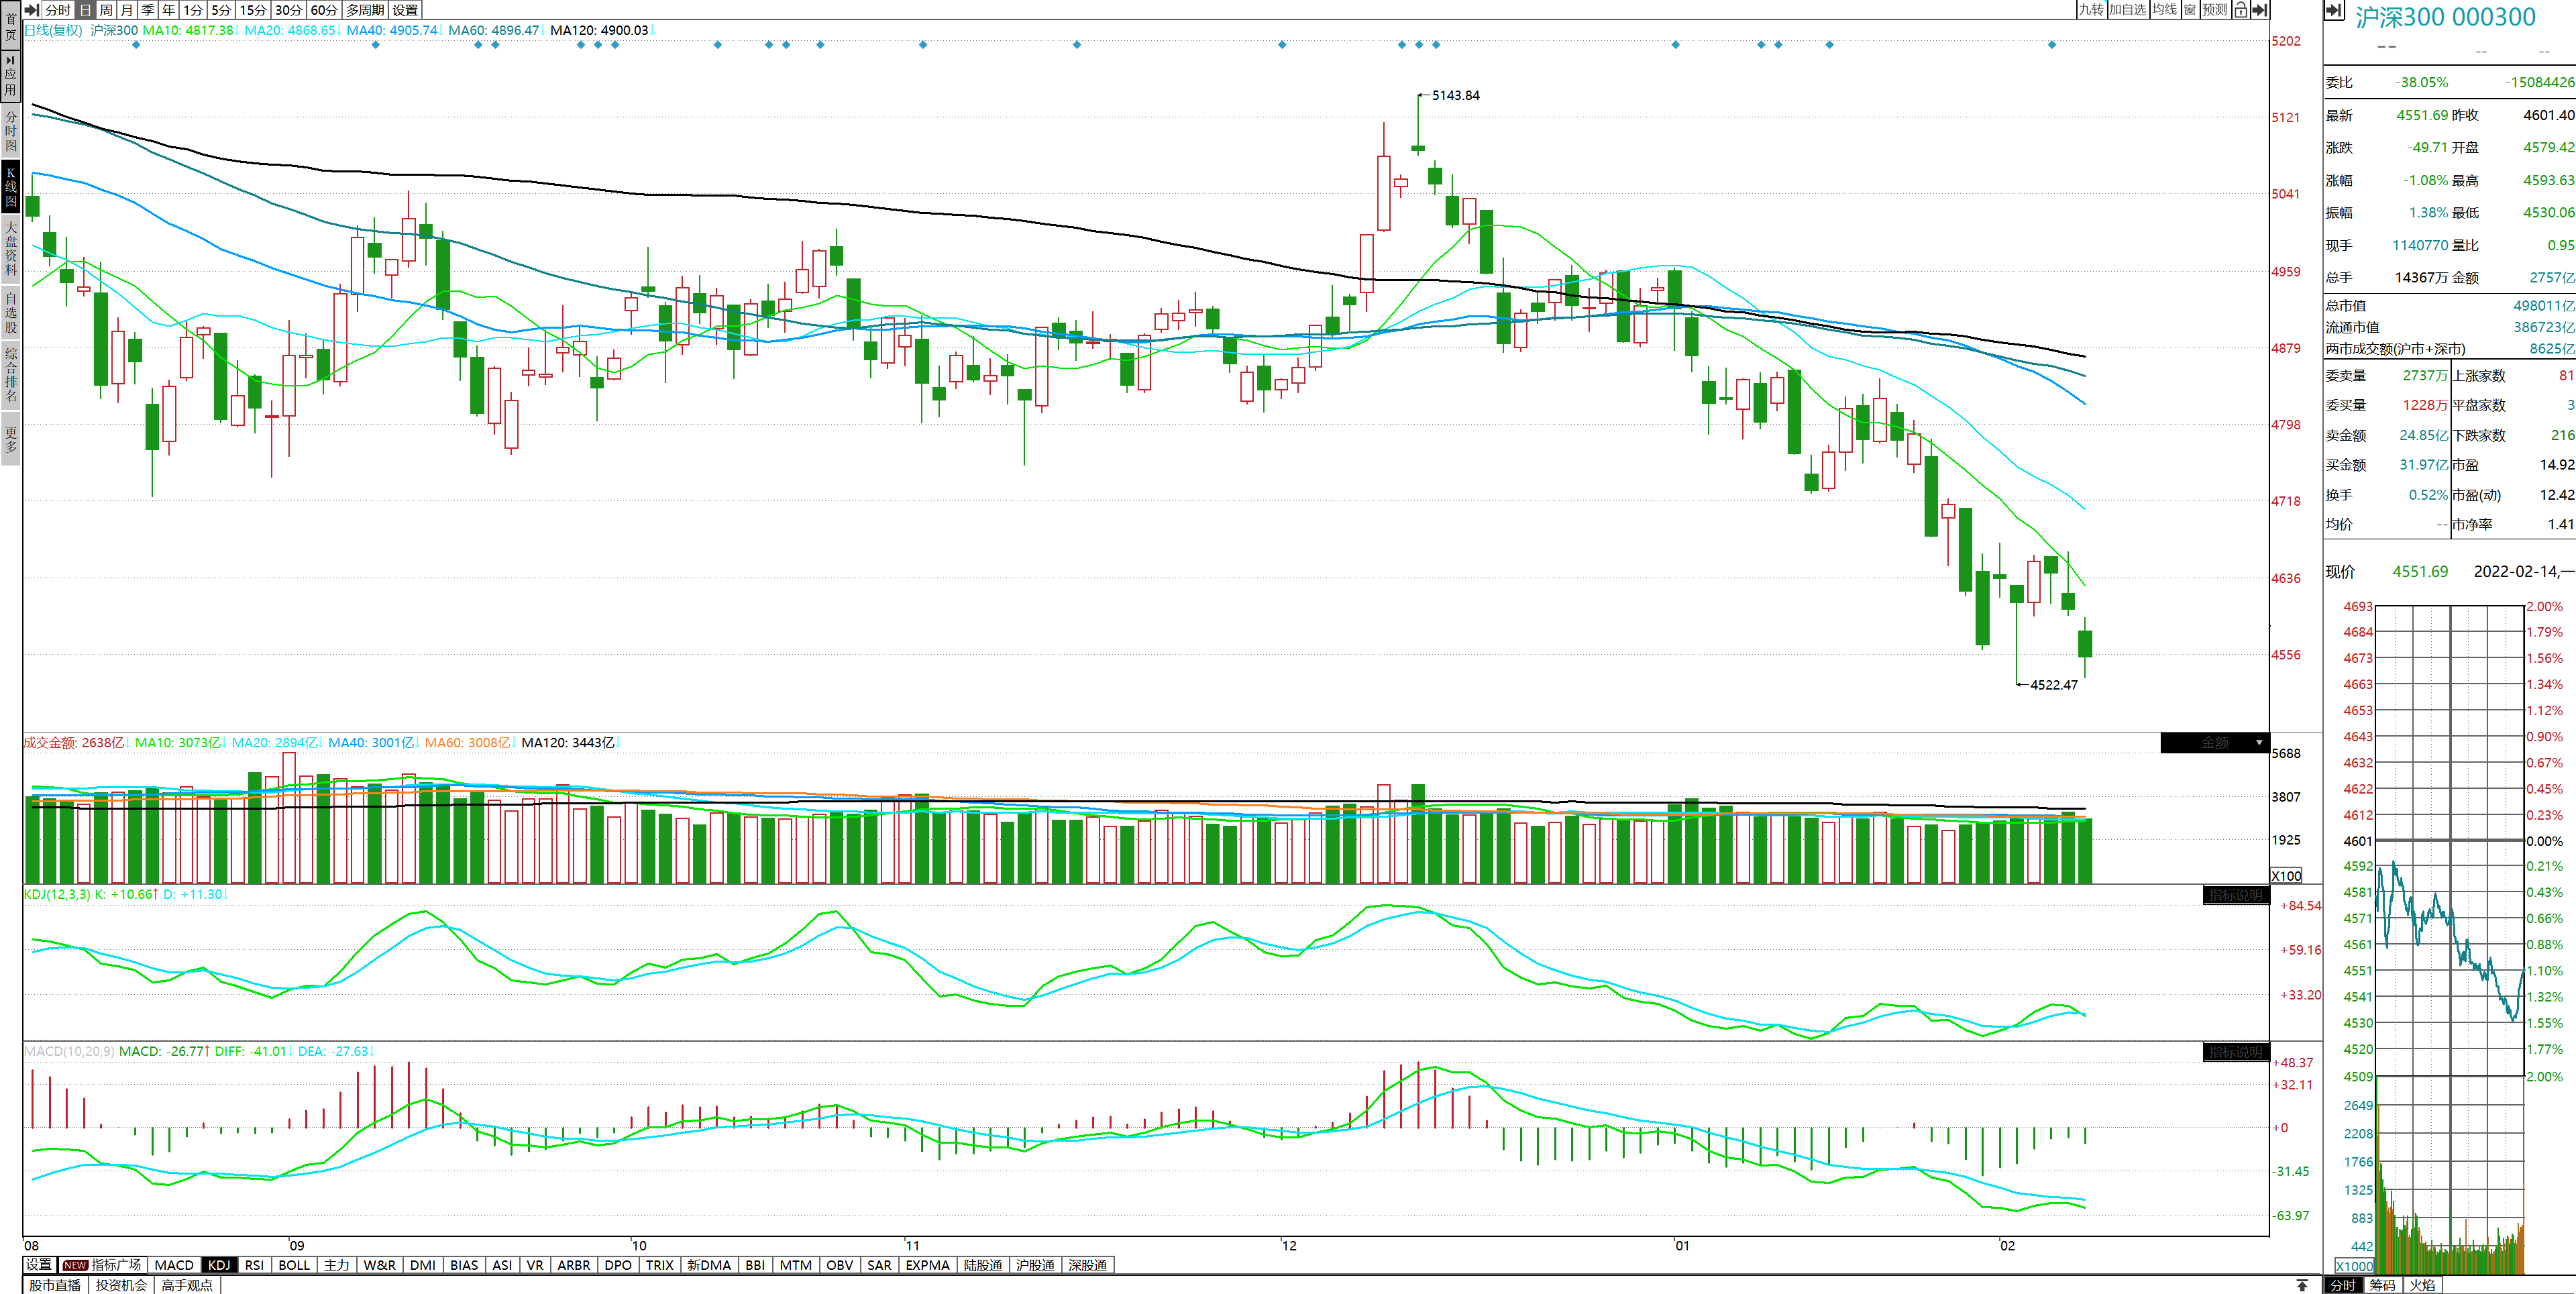The width and height of the screenshot is (2576, 1294).
Task: Open 首页 from the left sidebar
Action: pos(11,26)
